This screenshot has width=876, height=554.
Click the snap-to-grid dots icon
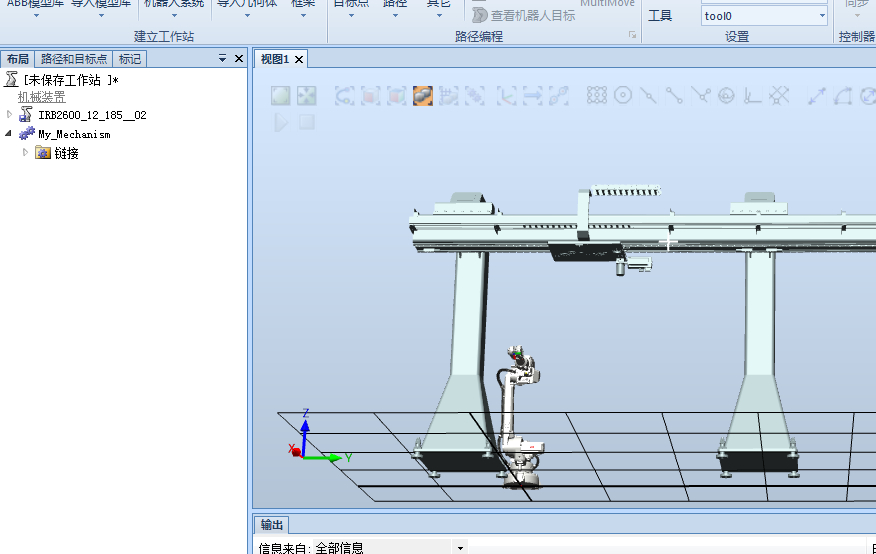coord(597,96)
